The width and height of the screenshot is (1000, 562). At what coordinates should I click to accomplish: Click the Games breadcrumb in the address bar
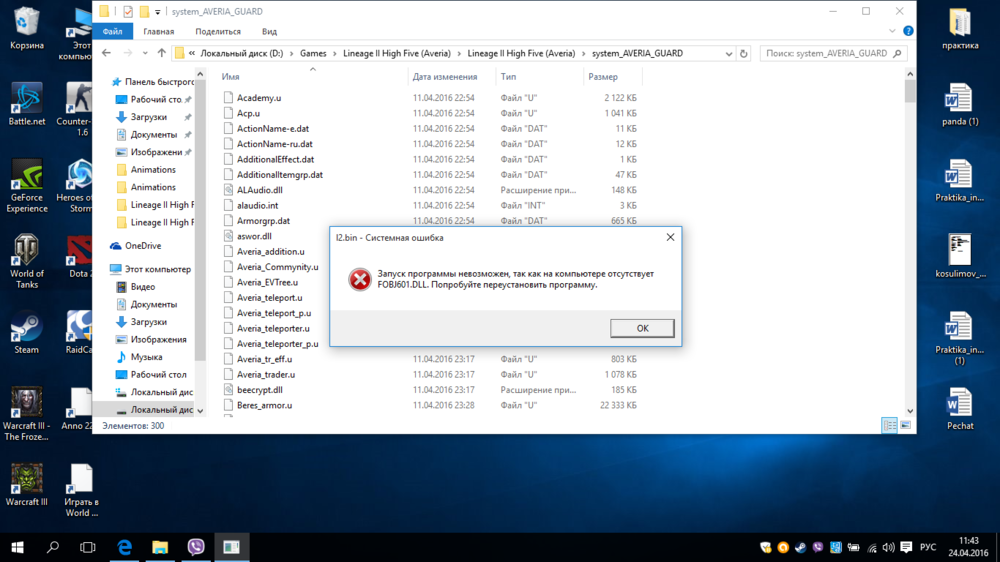(313, 54)
